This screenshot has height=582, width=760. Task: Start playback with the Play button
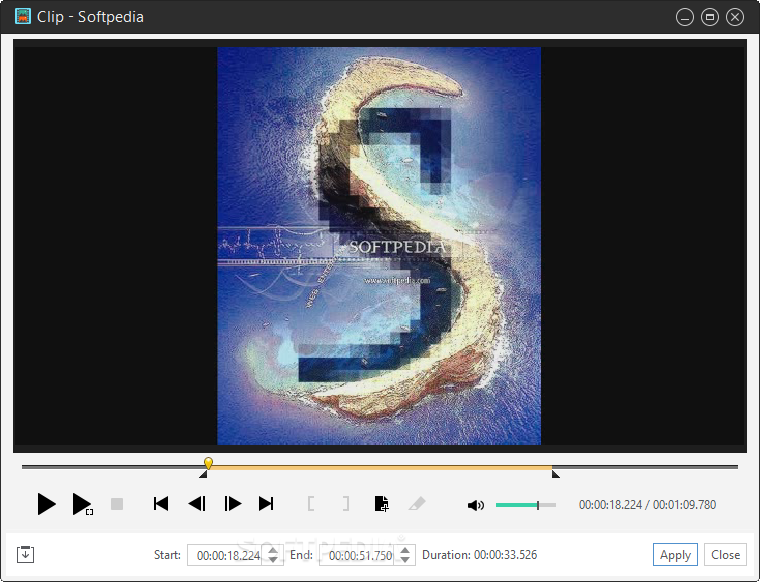coord(47,504)
